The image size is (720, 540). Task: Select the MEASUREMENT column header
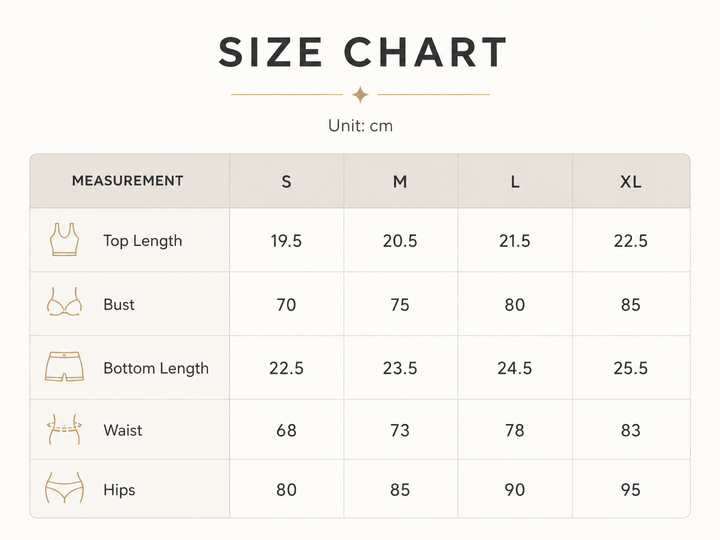128,181
